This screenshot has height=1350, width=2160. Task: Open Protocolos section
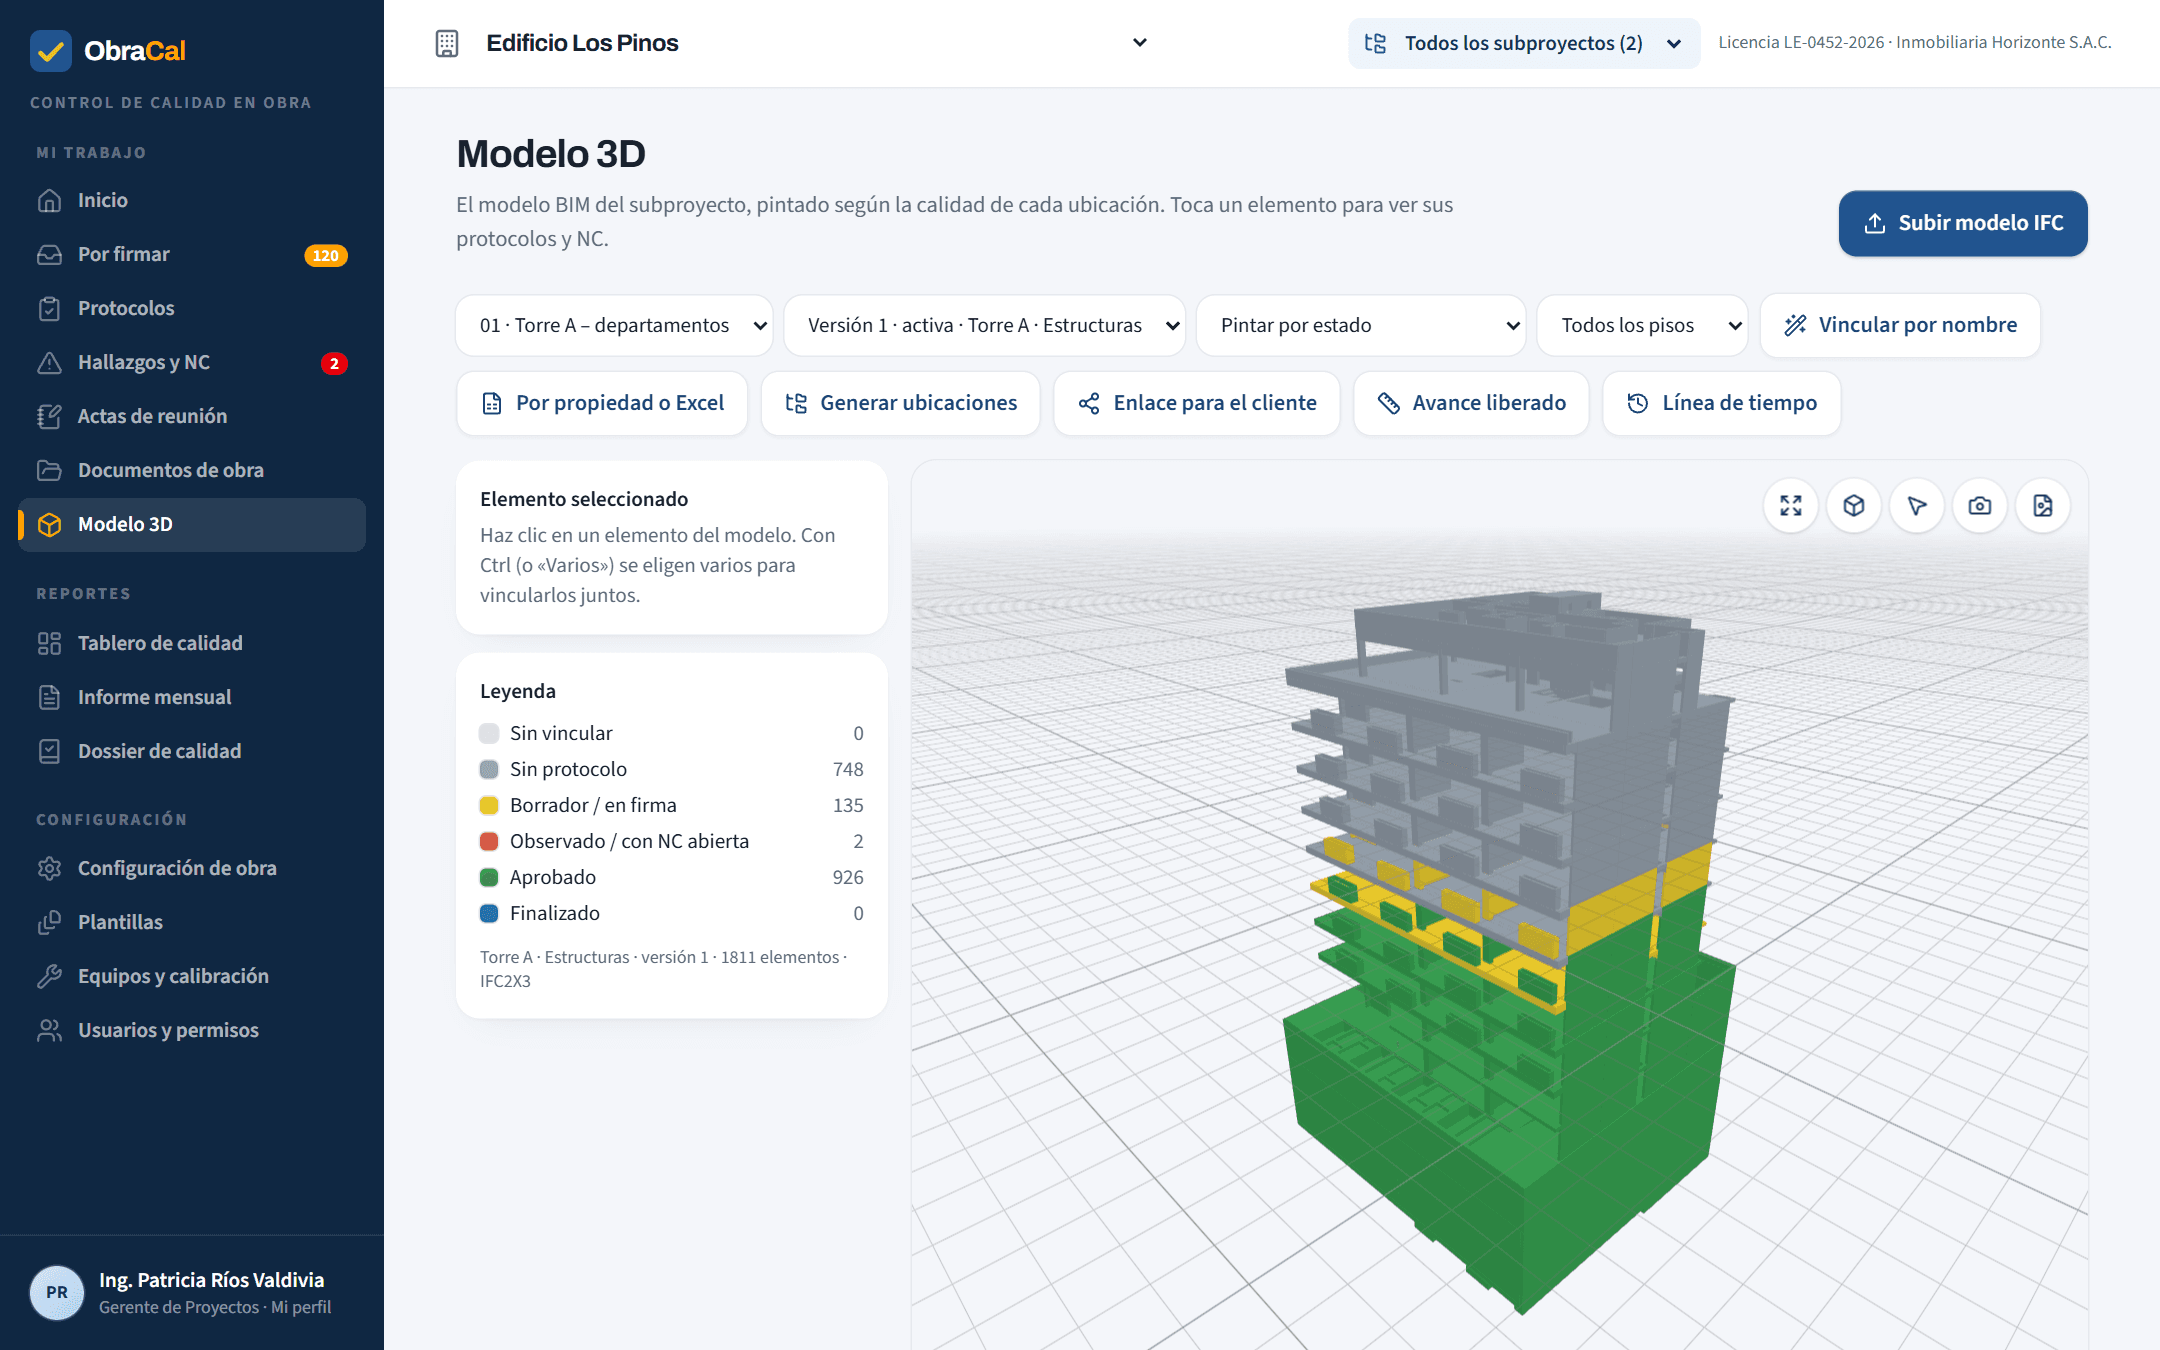pyautogui.click(x=192, y=308)
